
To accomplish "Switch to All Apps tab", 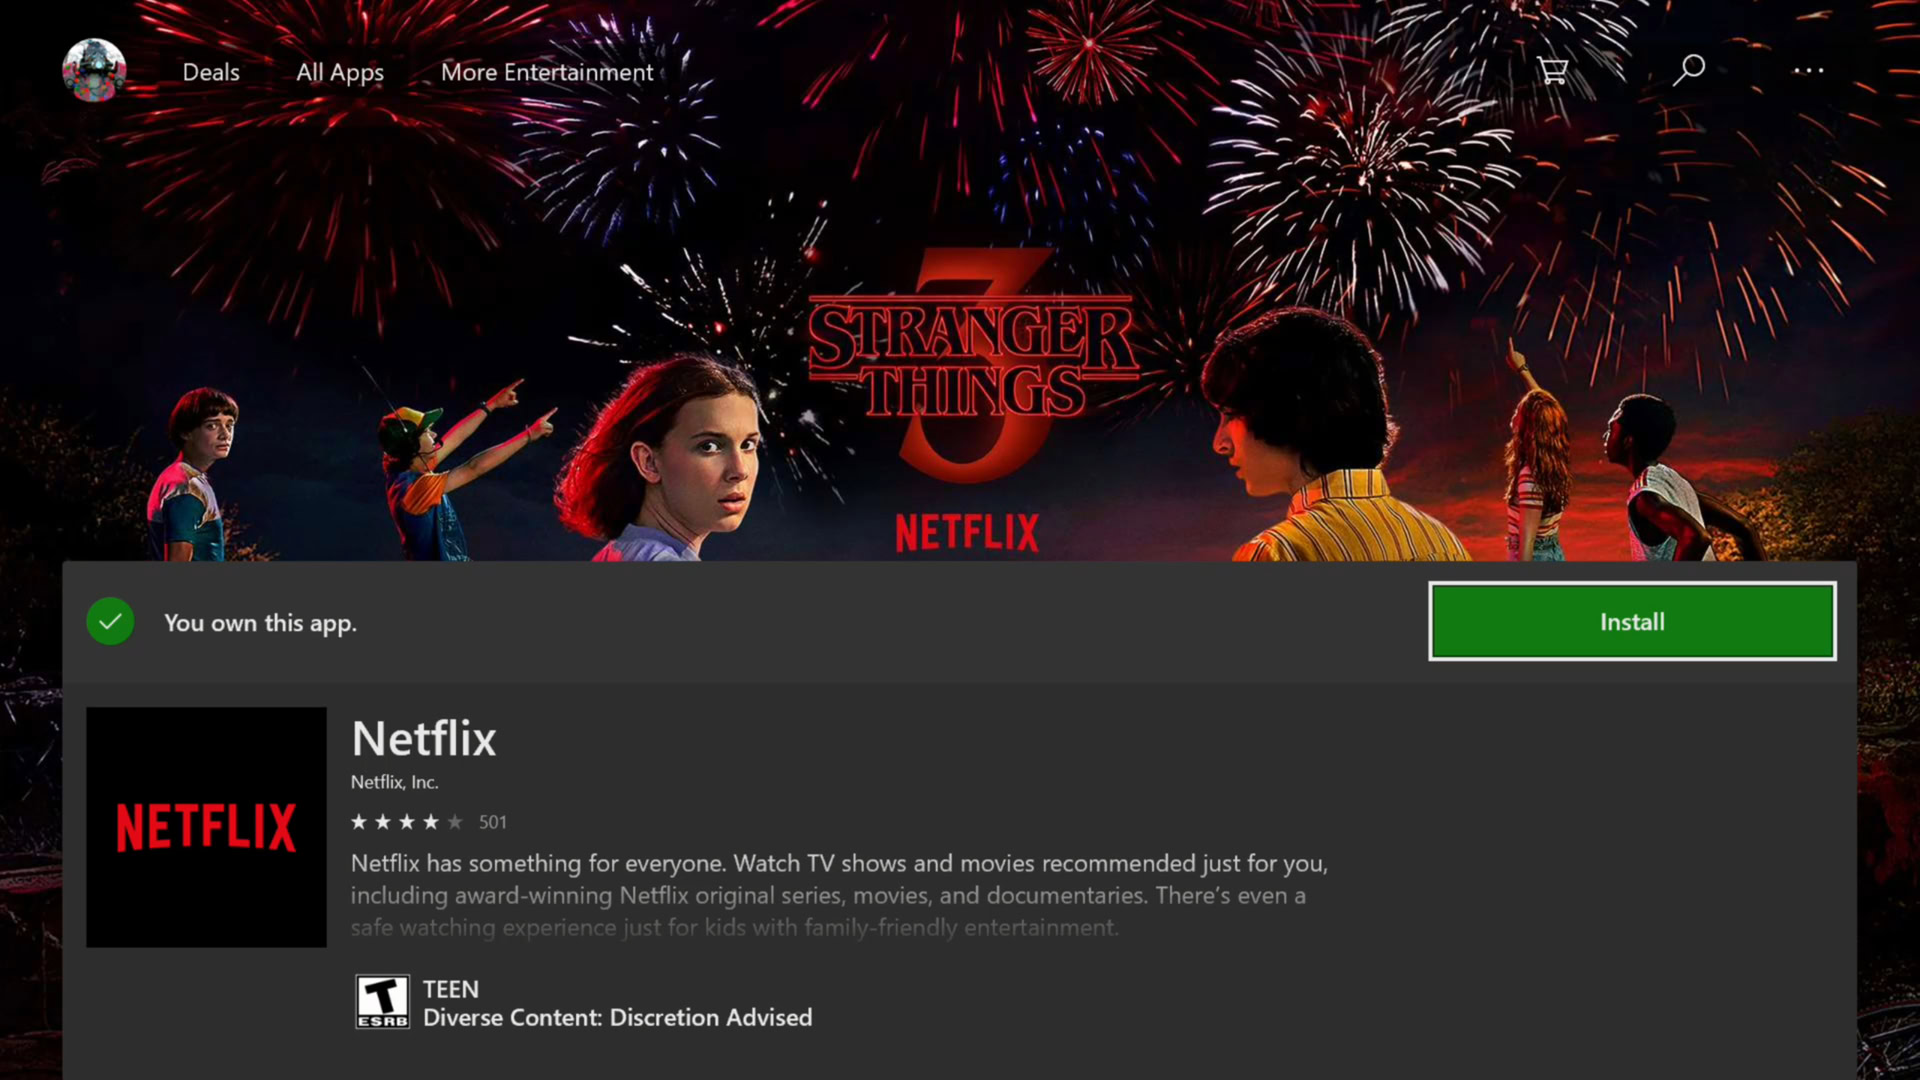I will pos(340,72).
